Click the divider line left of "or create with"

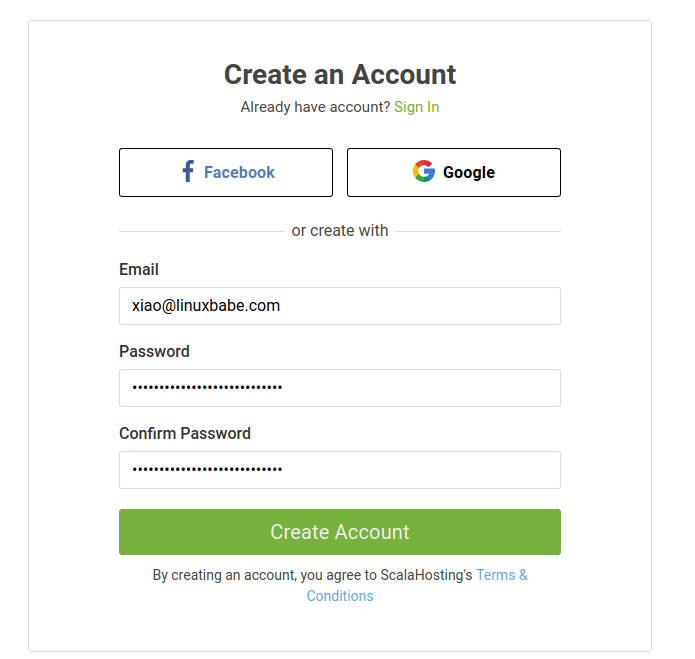click(200, 231)
